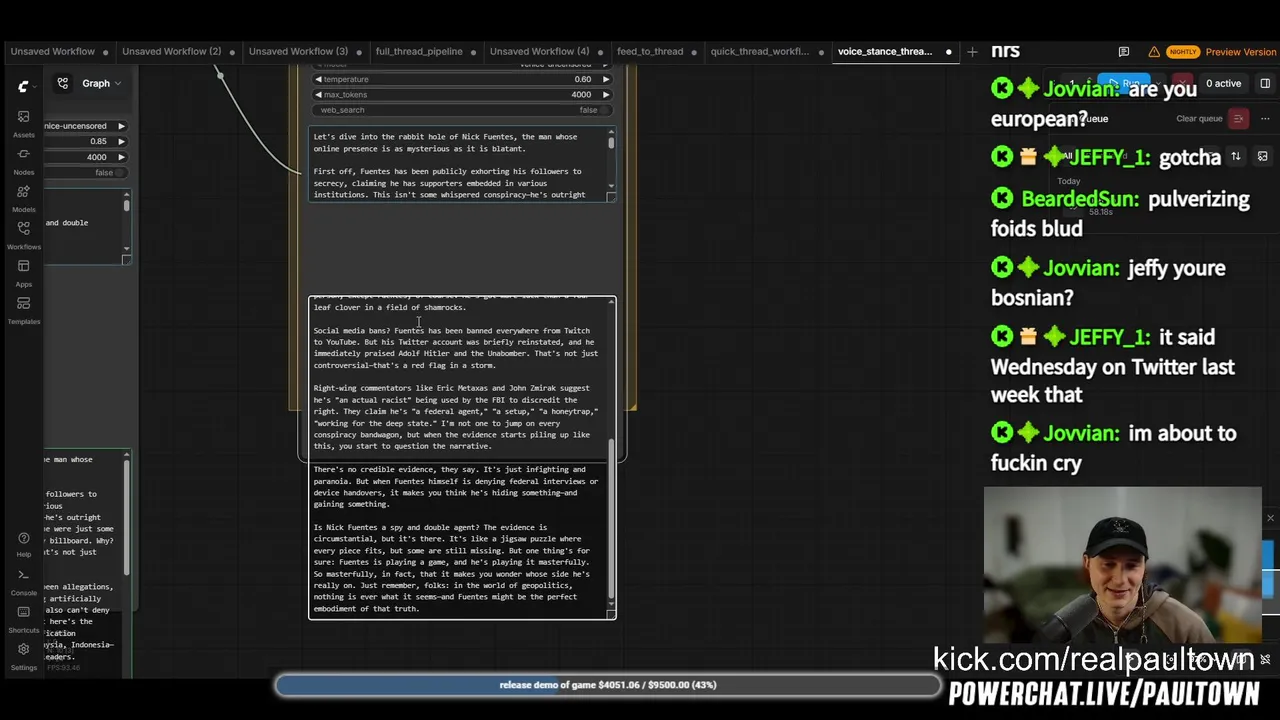Increase 4000 value in left node

pyautogui.click(x=121, y=157)
